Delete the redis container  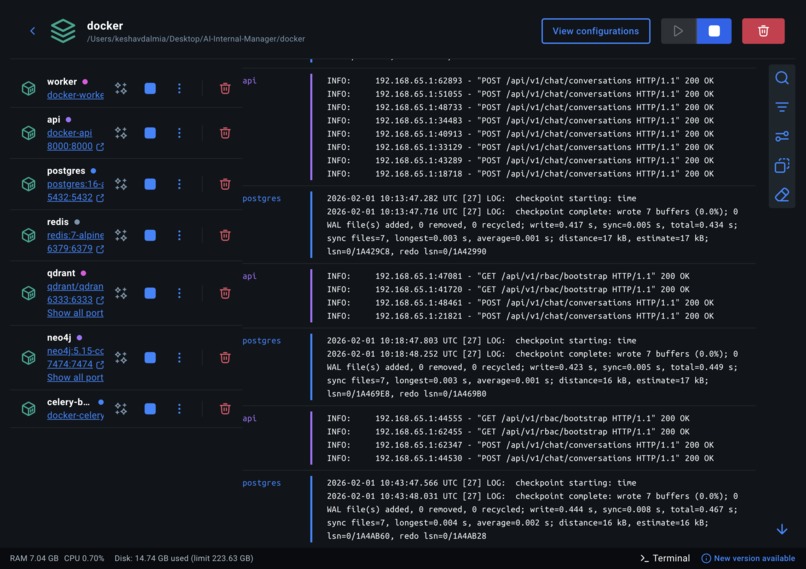click(x=225, y=235)
